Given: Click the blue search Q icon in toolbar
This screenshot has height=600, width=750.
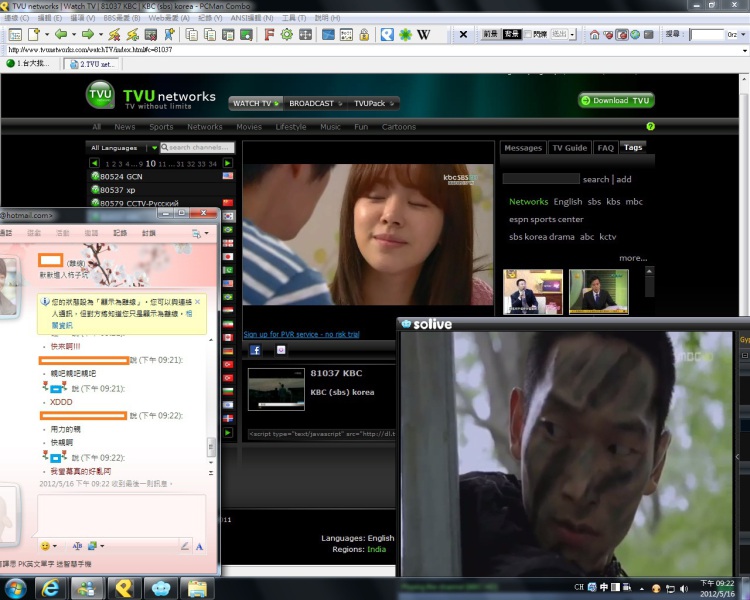Looking at the screenshot, I should (387, 34).
